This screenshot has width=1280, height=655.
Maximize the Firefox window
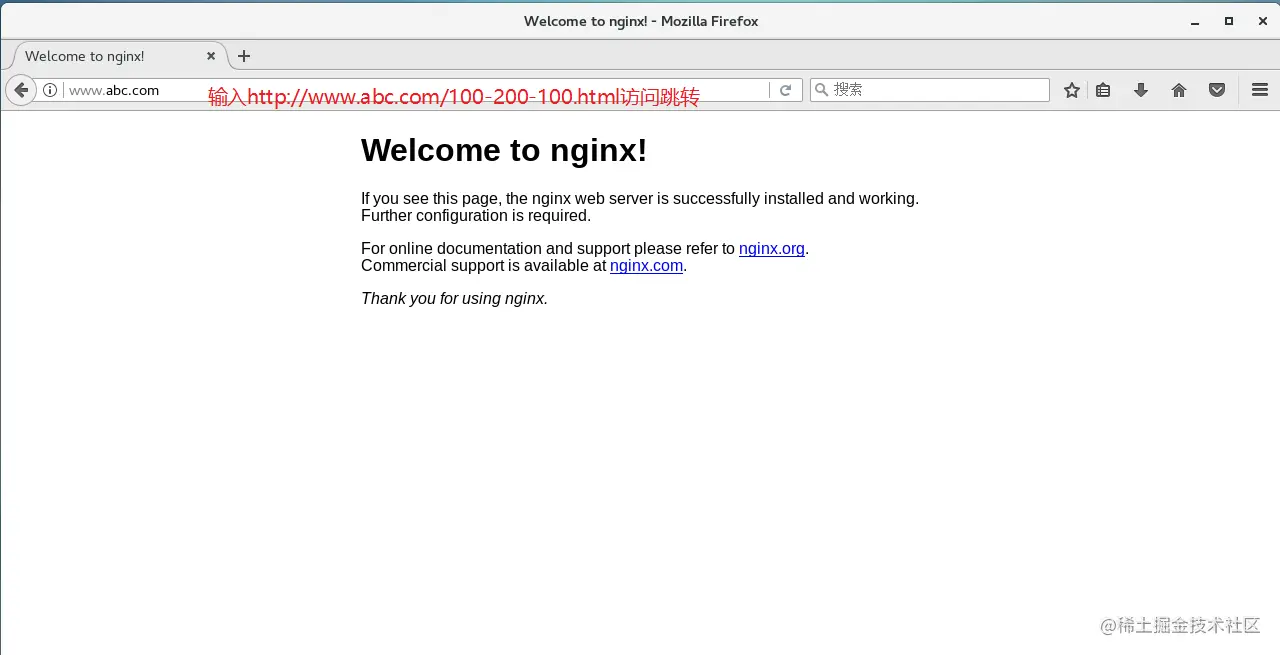(x=1229, y=21)
